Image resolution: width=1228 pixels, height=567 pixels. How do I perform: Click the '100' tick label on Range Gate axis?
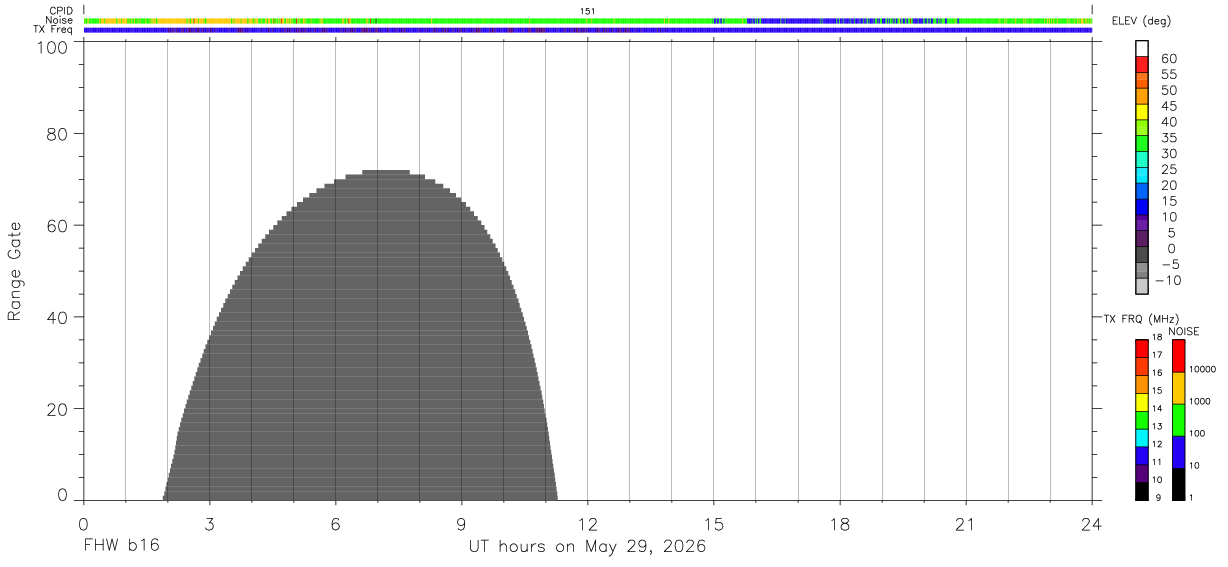[52, 48]
